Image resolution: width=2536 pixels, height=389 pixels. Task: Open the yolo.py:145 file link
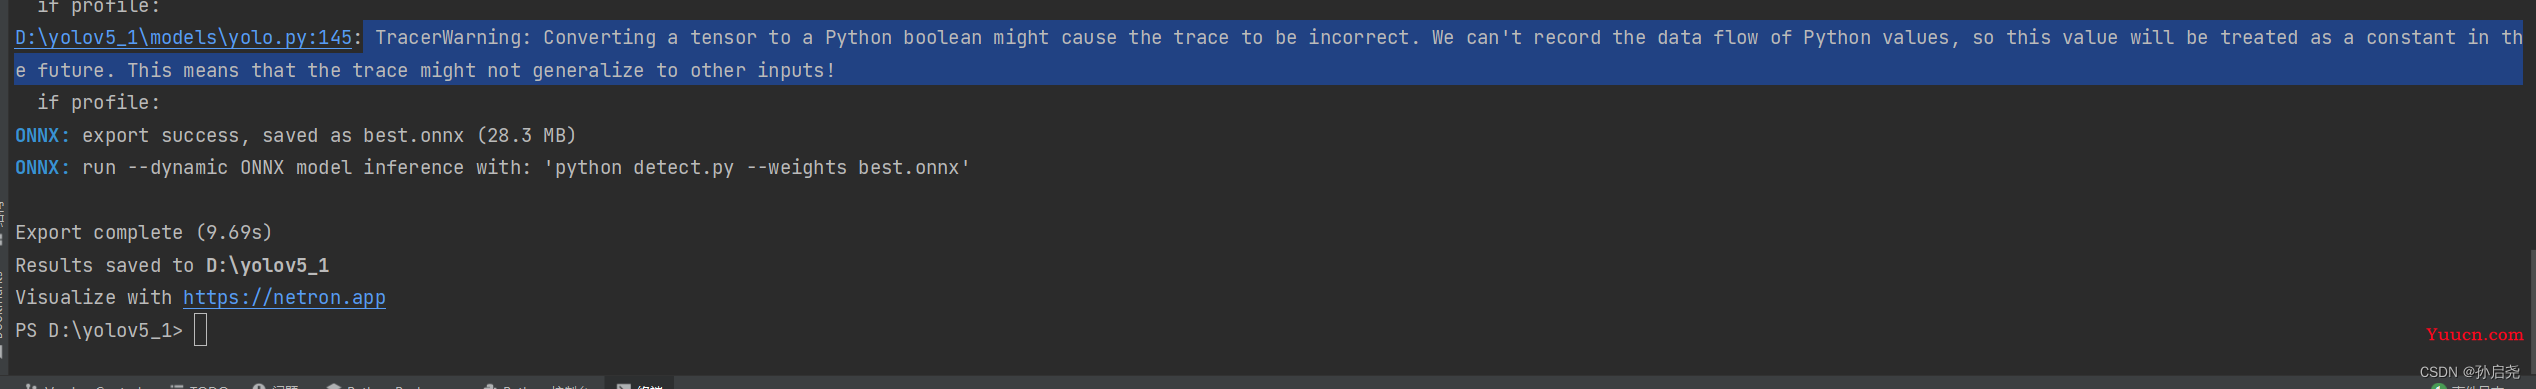click(x=183, y=38)
